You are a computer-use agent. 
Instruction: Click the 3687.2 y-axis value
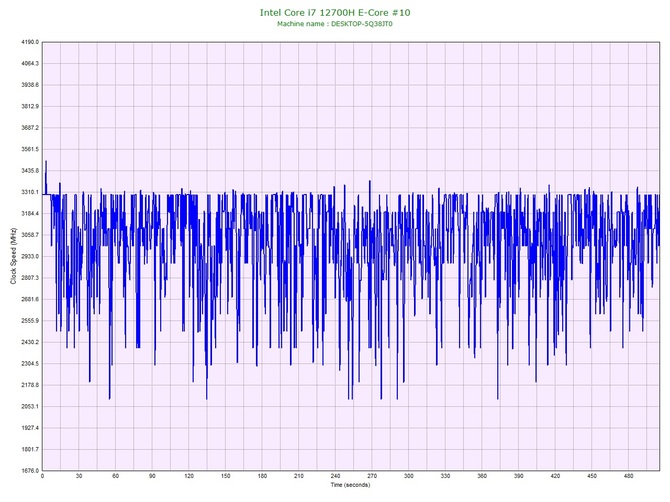point(30,128)
